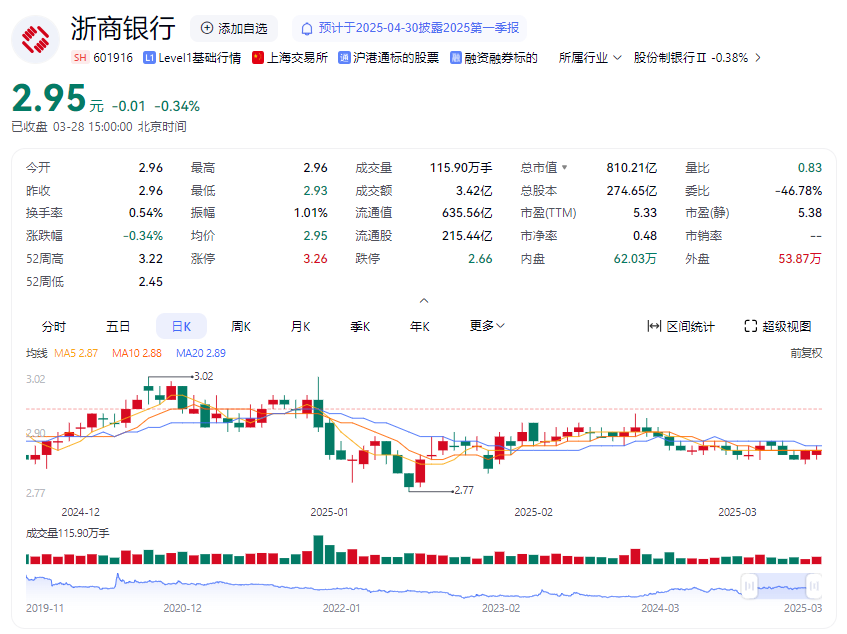Screen dimensions: 847x634
Task: Click the 总市值 value 810.21亿
Action: [x=631, y=168]
